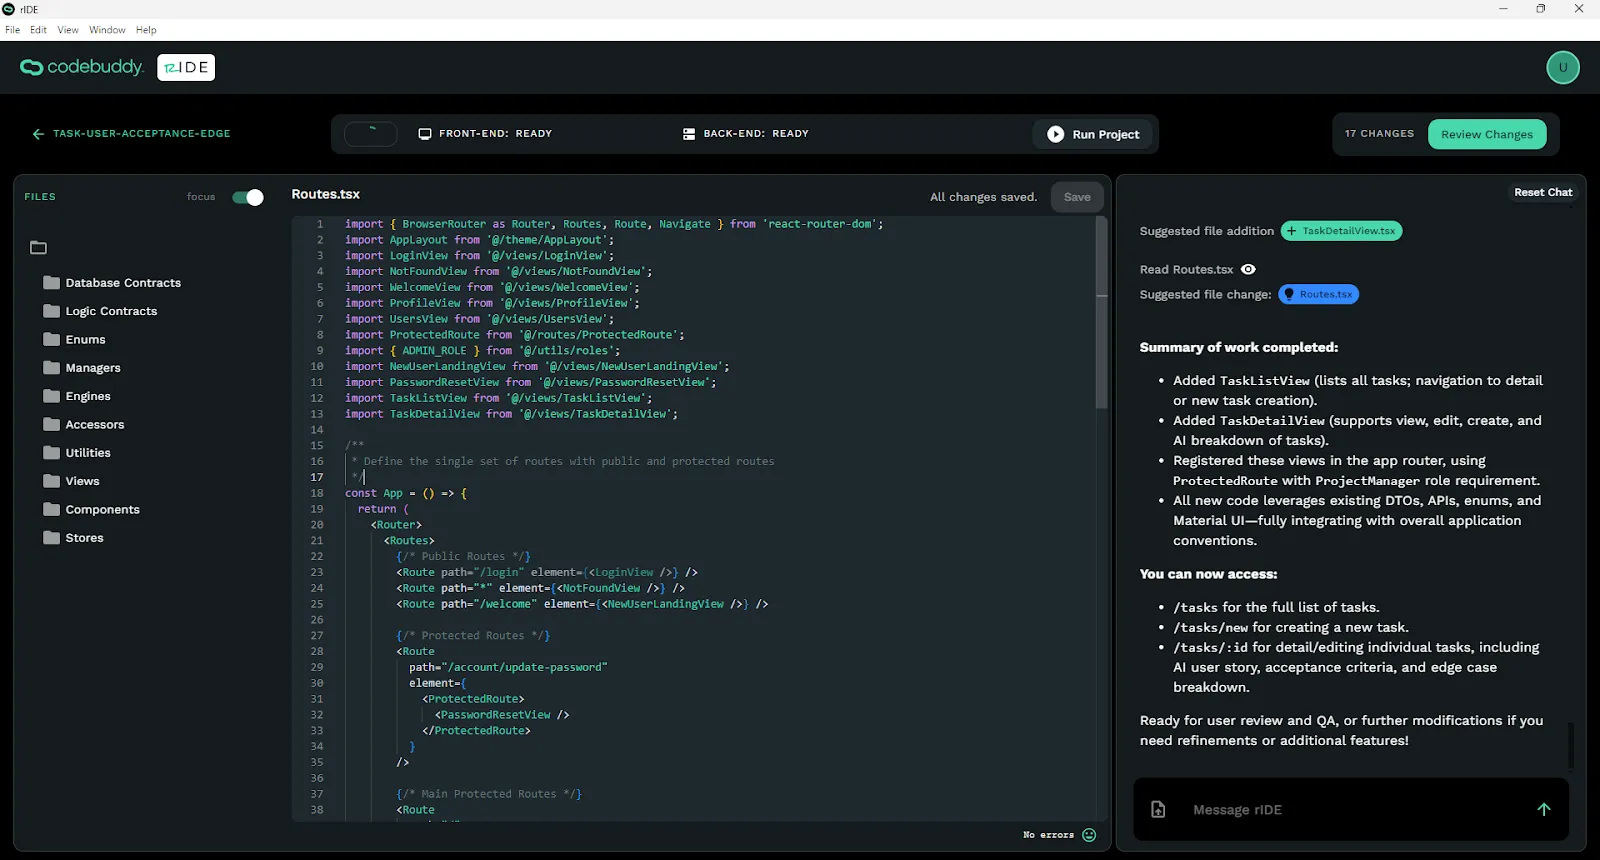Click the back arrow beside TASK-USER-ACCEPTANCE-EDGE
The width and height of the screenshot is (1600, 860).
click(38, 134)
